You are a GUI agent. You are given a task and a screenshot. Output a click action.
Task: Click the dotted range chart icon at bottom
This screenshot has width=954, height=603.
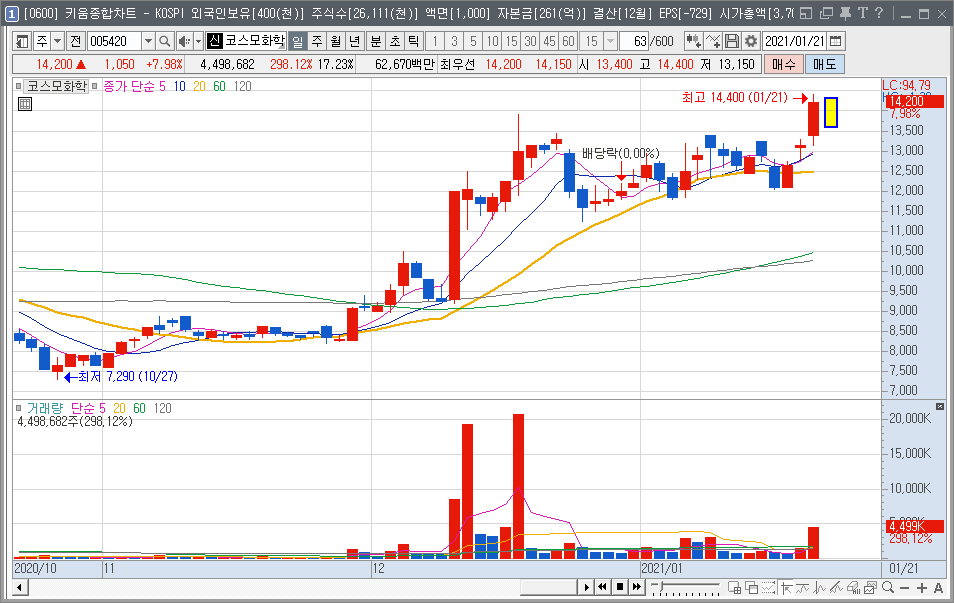(769, 587)
